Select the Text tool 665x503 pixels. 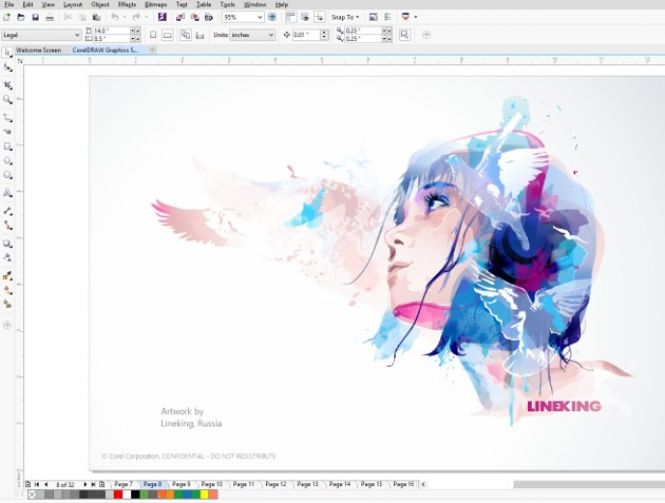8,193
